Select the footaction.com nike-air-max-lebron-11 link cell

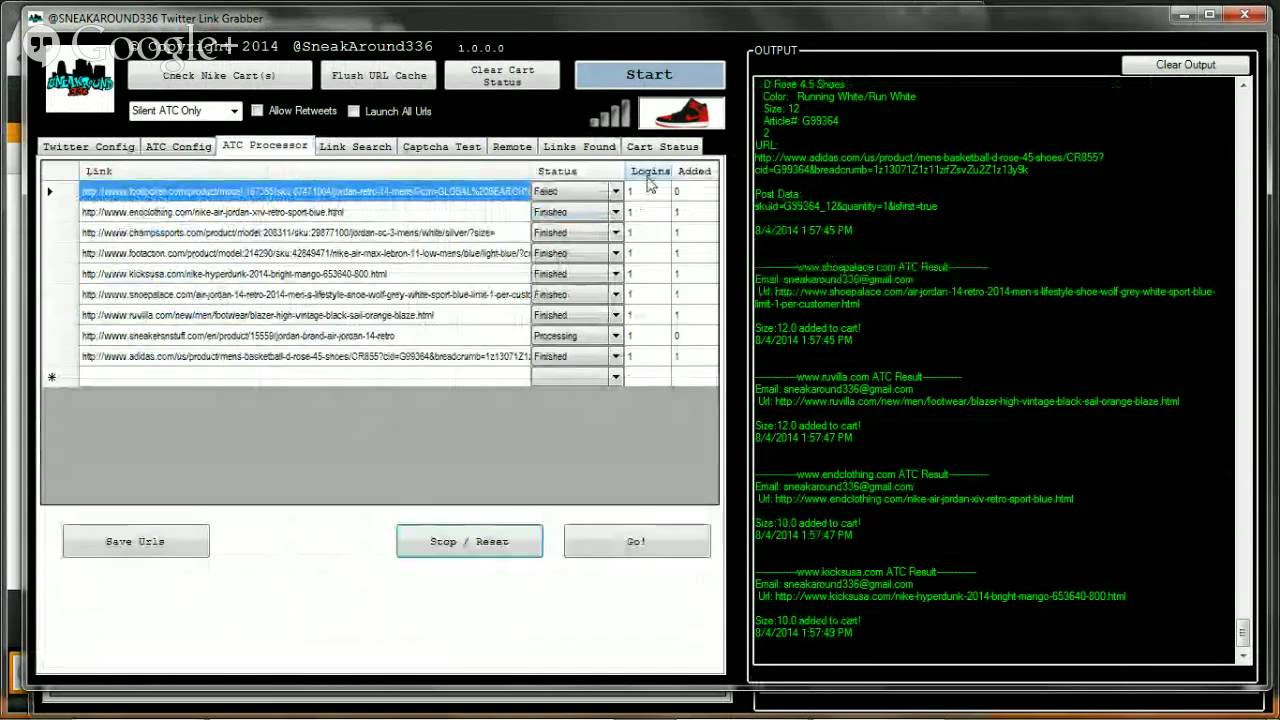[305, 253]
